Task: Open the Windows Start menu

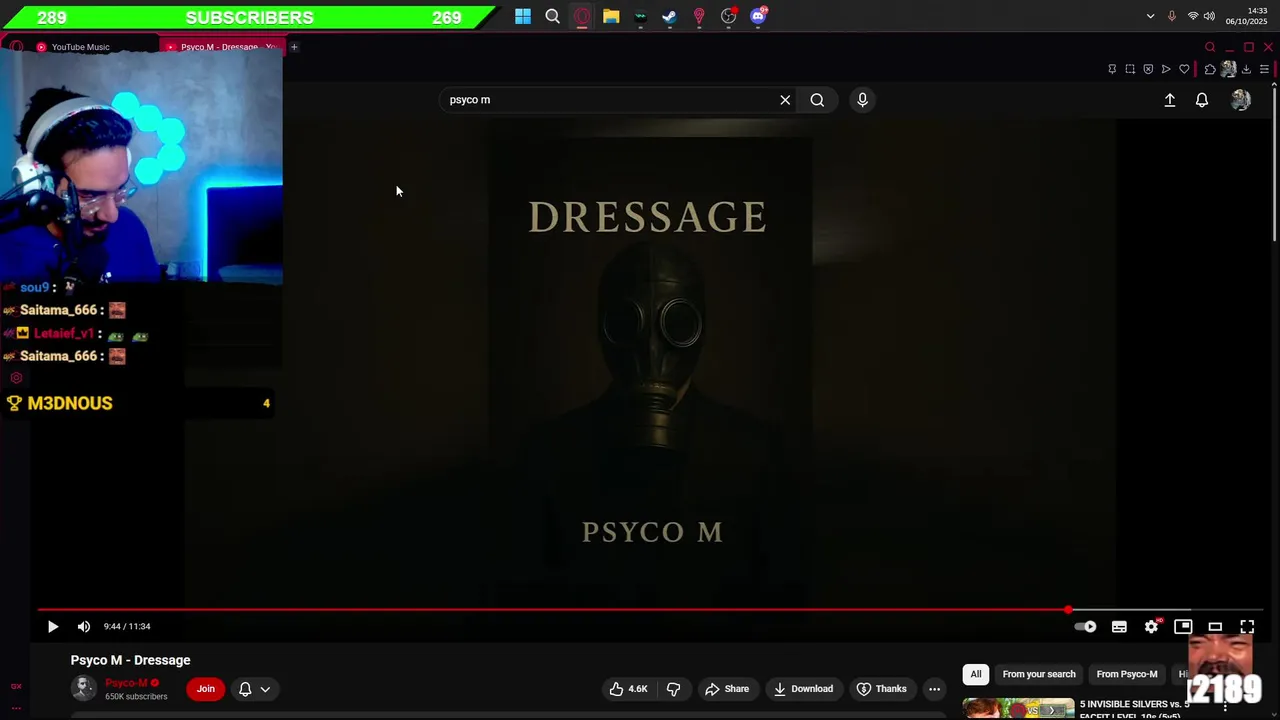Action: tap(523, 16)
